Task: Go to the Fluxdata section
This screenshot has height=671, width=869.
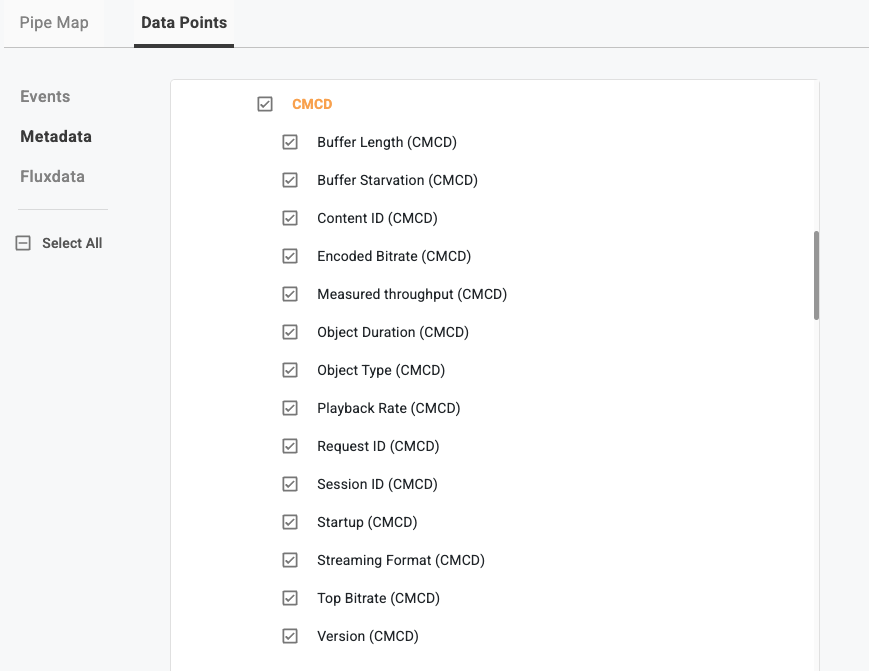Action: 52,177
